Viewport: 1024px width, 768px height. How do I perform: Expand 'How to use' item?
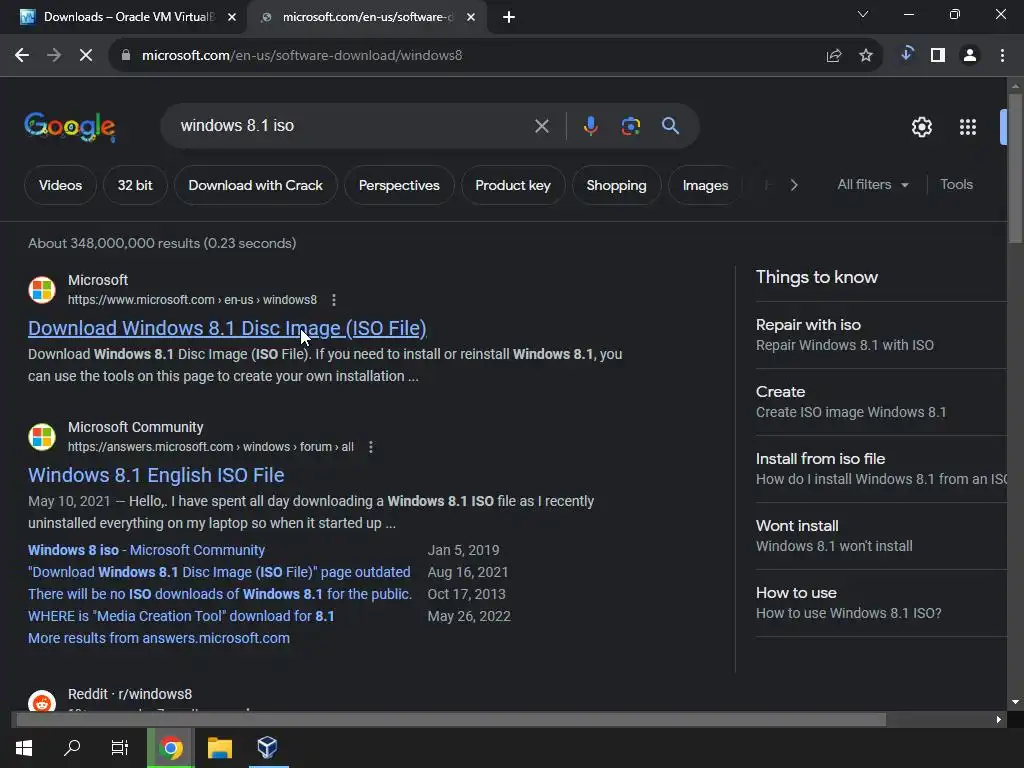pos(881,603)
